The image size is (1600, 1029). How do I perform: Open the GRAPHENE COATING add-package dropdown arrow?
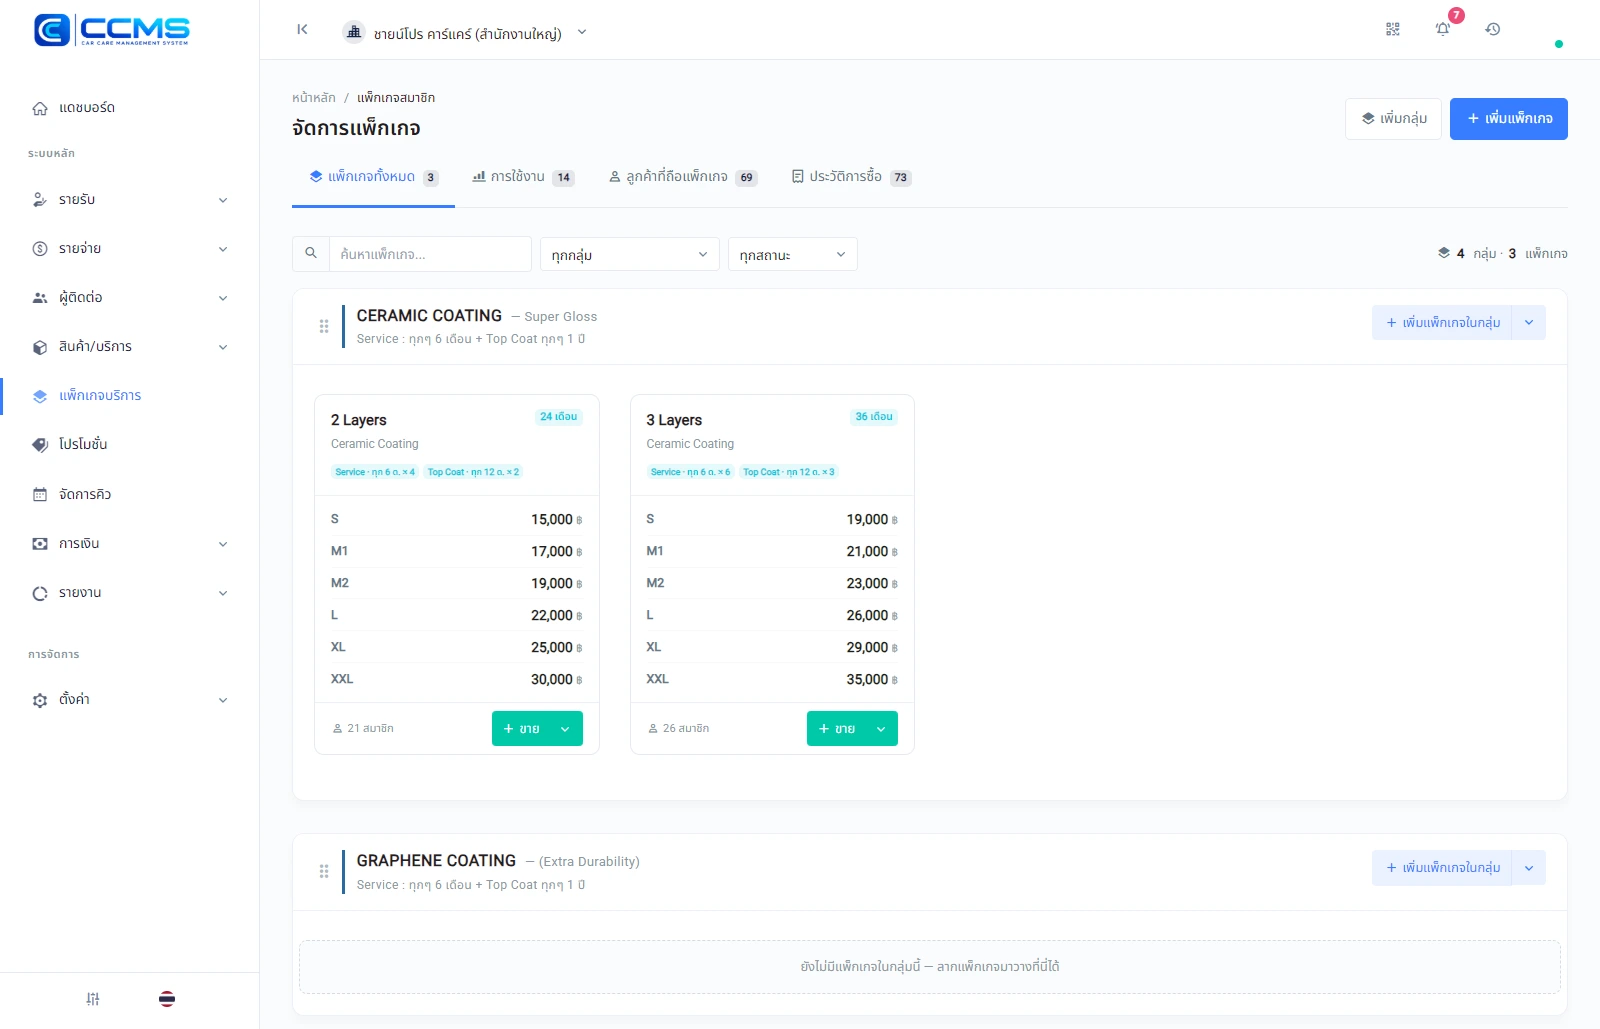pos(1529,867)
